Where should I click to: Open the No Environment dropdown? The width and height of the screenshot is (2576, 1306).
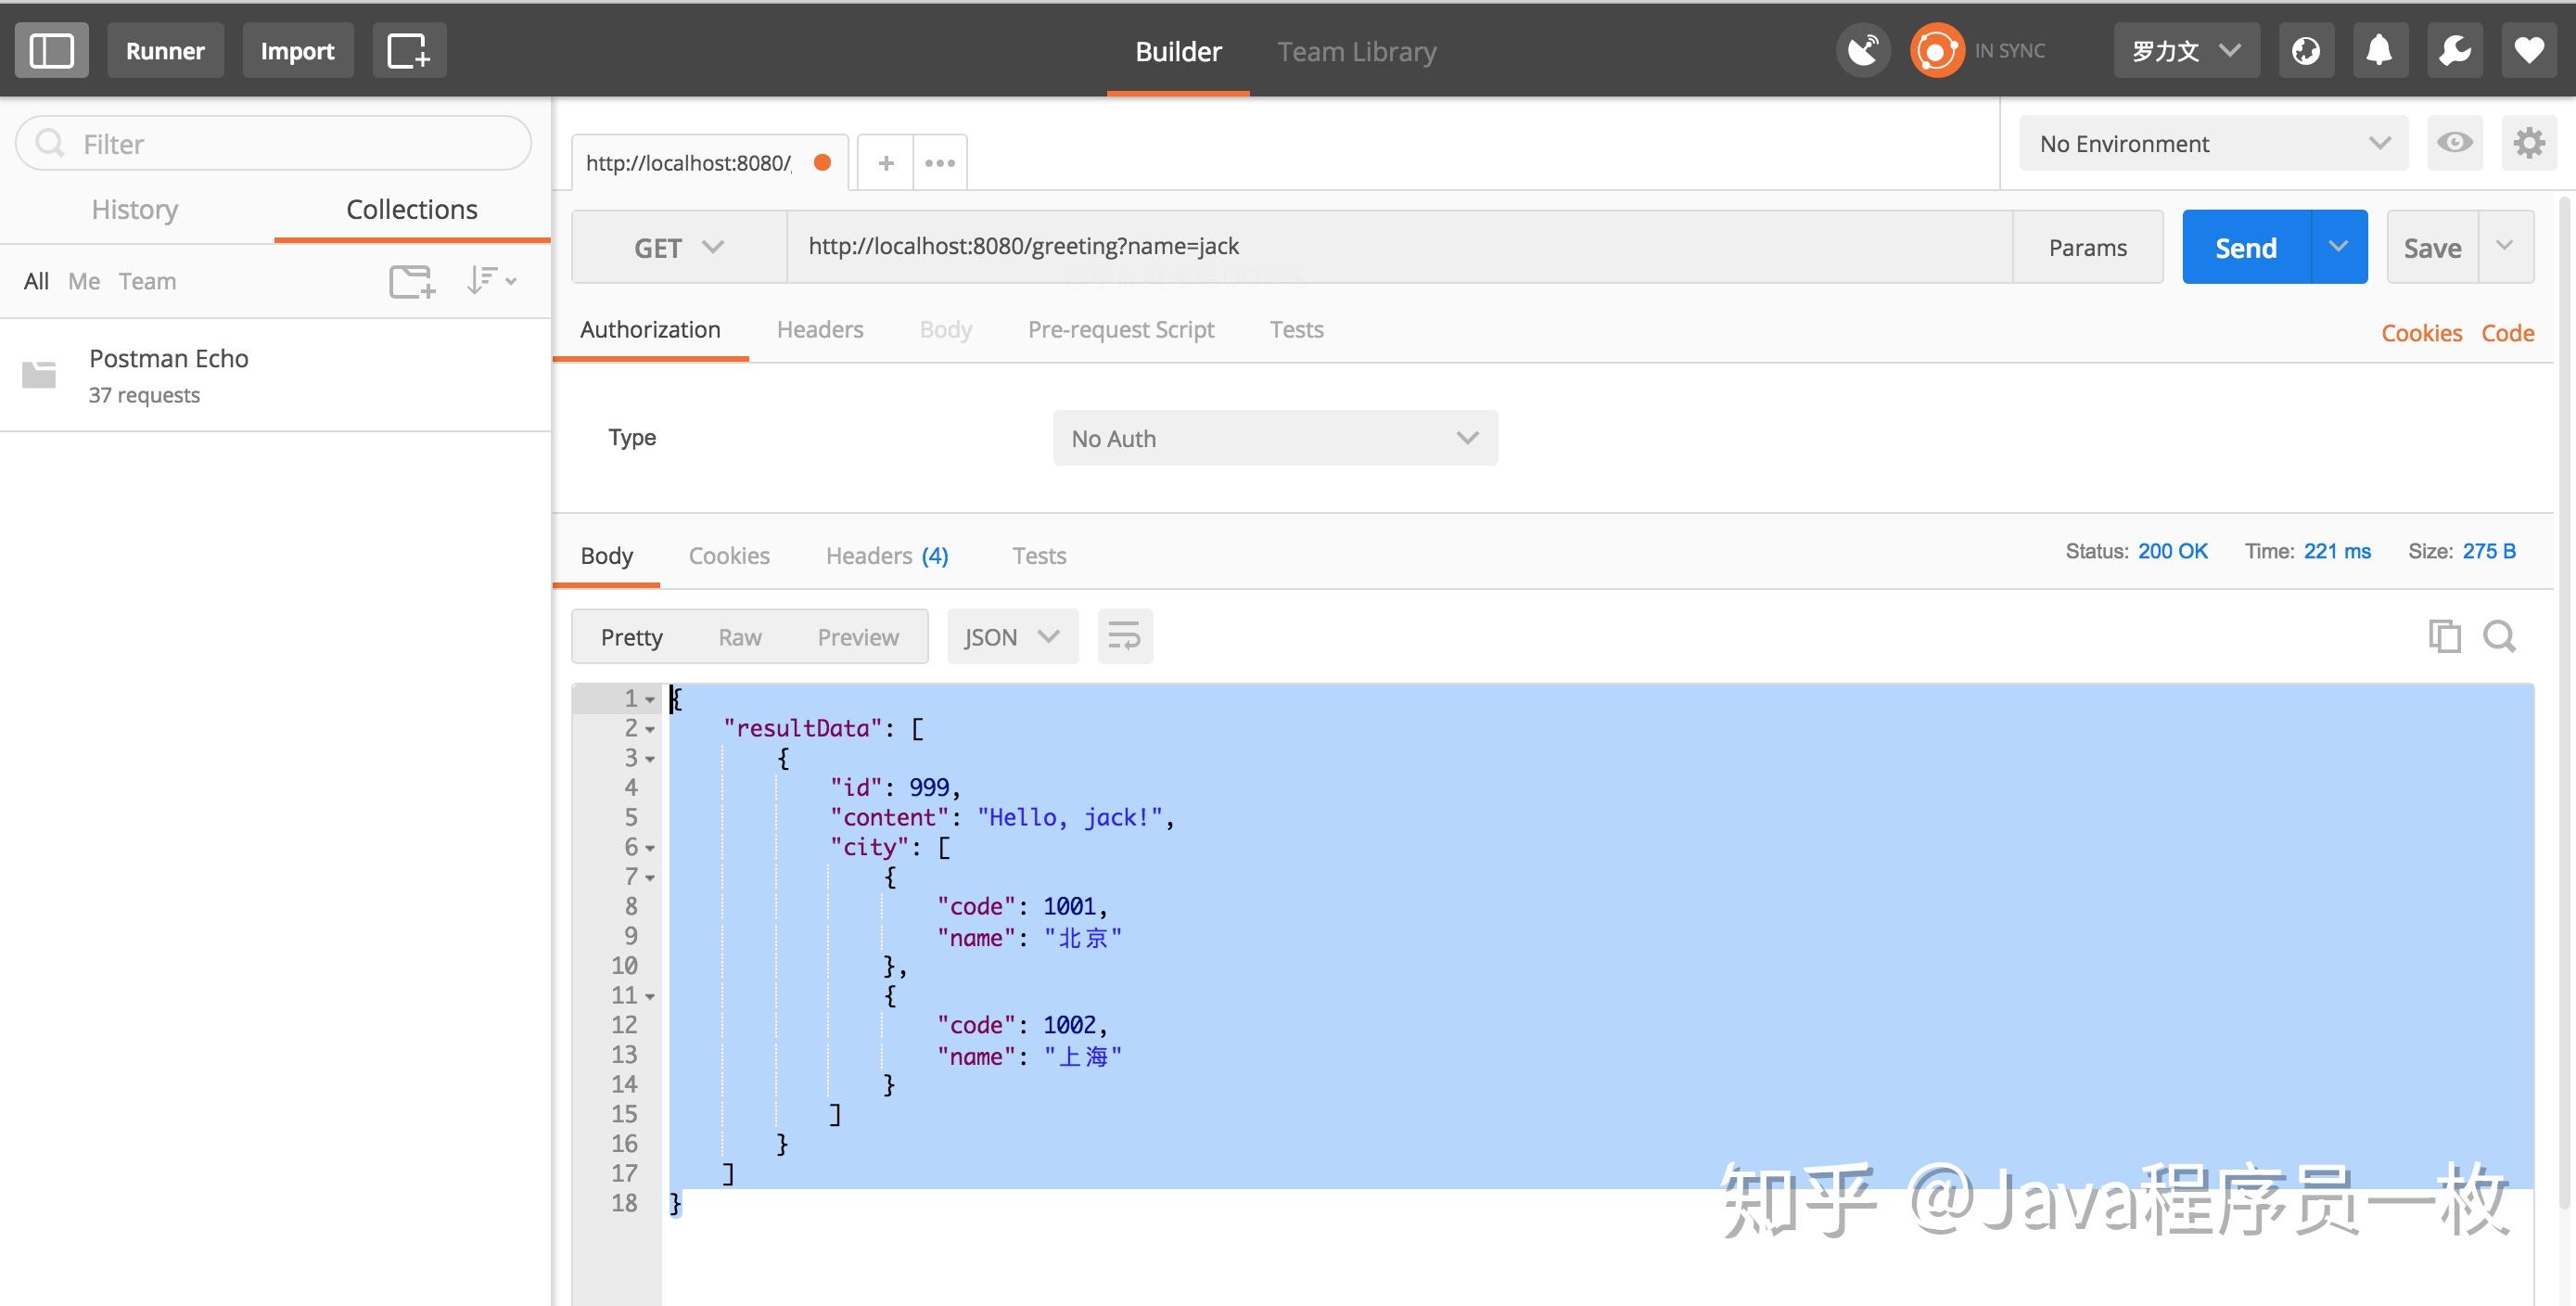point(2213,143)
